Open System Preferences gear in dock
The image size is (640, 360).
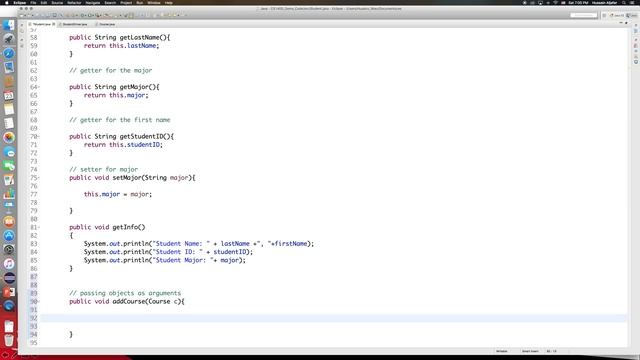click(9, 249)
